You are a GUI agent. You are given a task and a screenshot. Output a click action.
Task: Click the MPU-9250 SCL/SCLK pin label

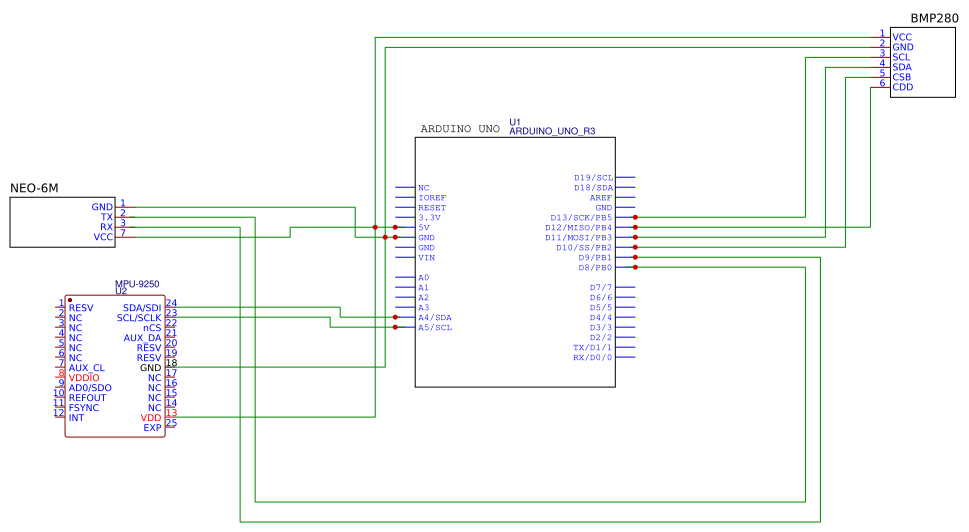[139, 318]
